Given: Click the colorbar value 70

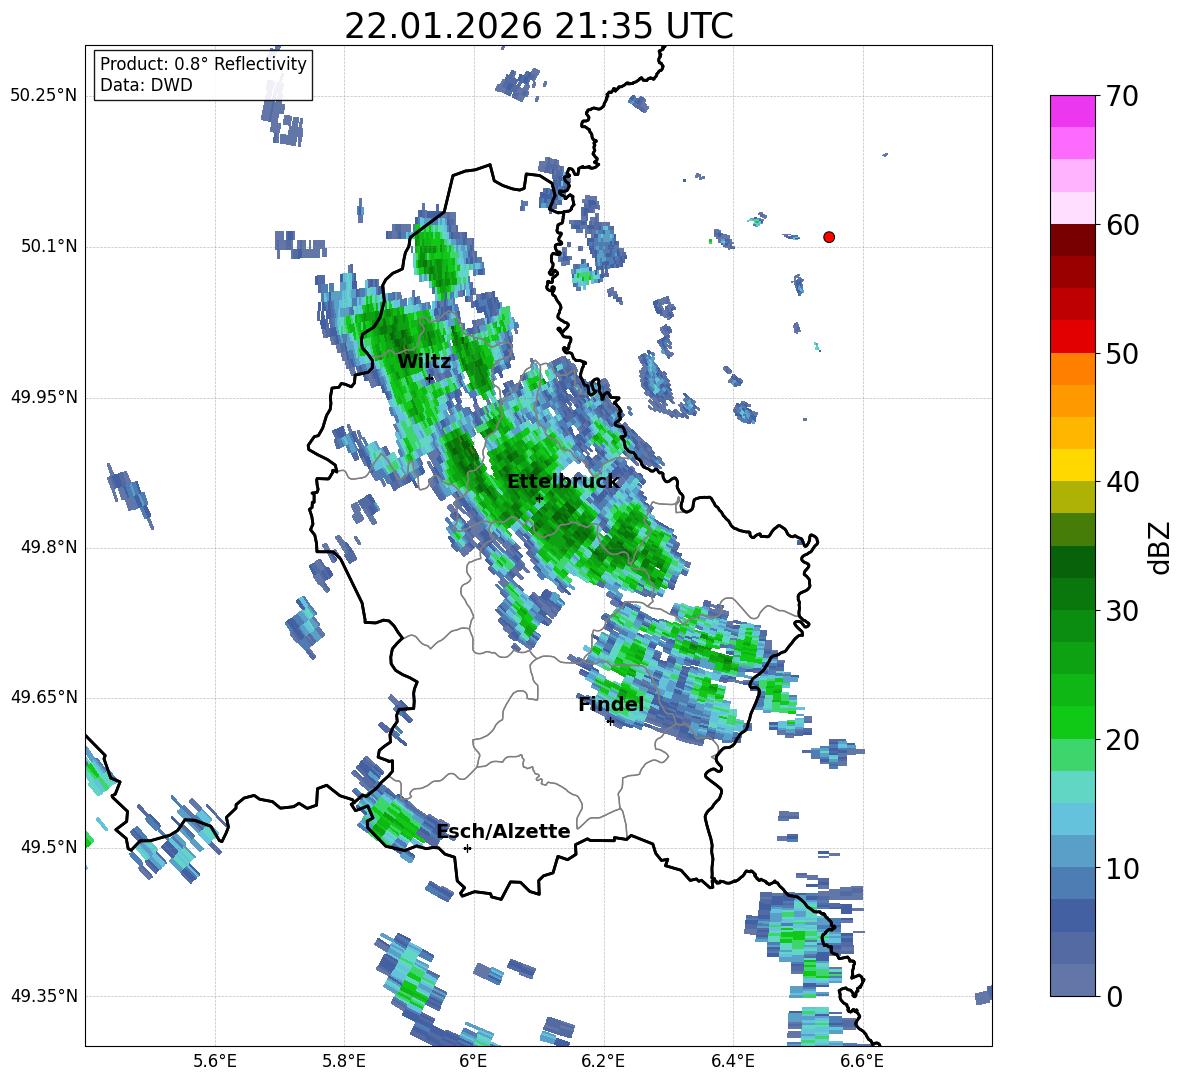Looking at the screenshot, I should pyautogui.click(x=1122, y=96).
